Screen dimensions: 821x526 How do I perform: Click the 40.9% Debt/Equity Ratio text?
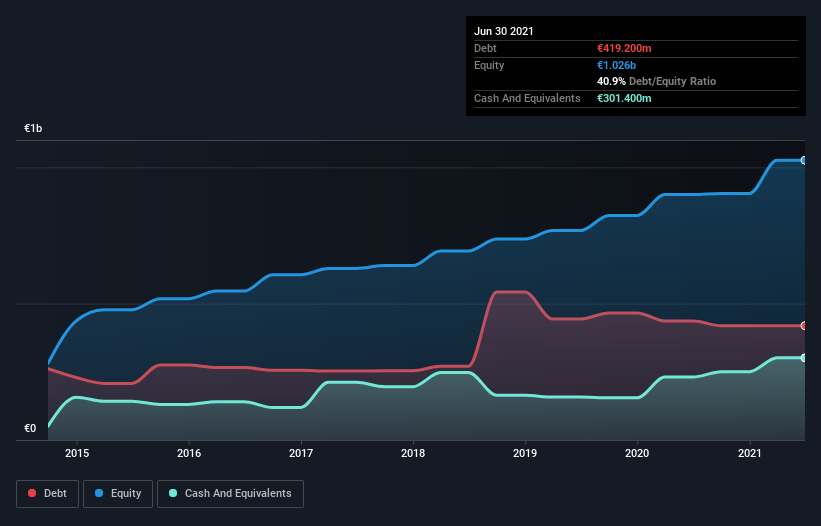tap(657, 81)
